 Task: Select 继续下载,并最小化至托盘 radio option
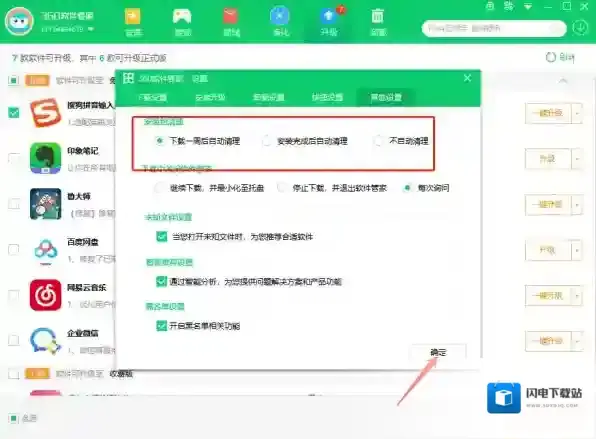[x=160, y=188]
